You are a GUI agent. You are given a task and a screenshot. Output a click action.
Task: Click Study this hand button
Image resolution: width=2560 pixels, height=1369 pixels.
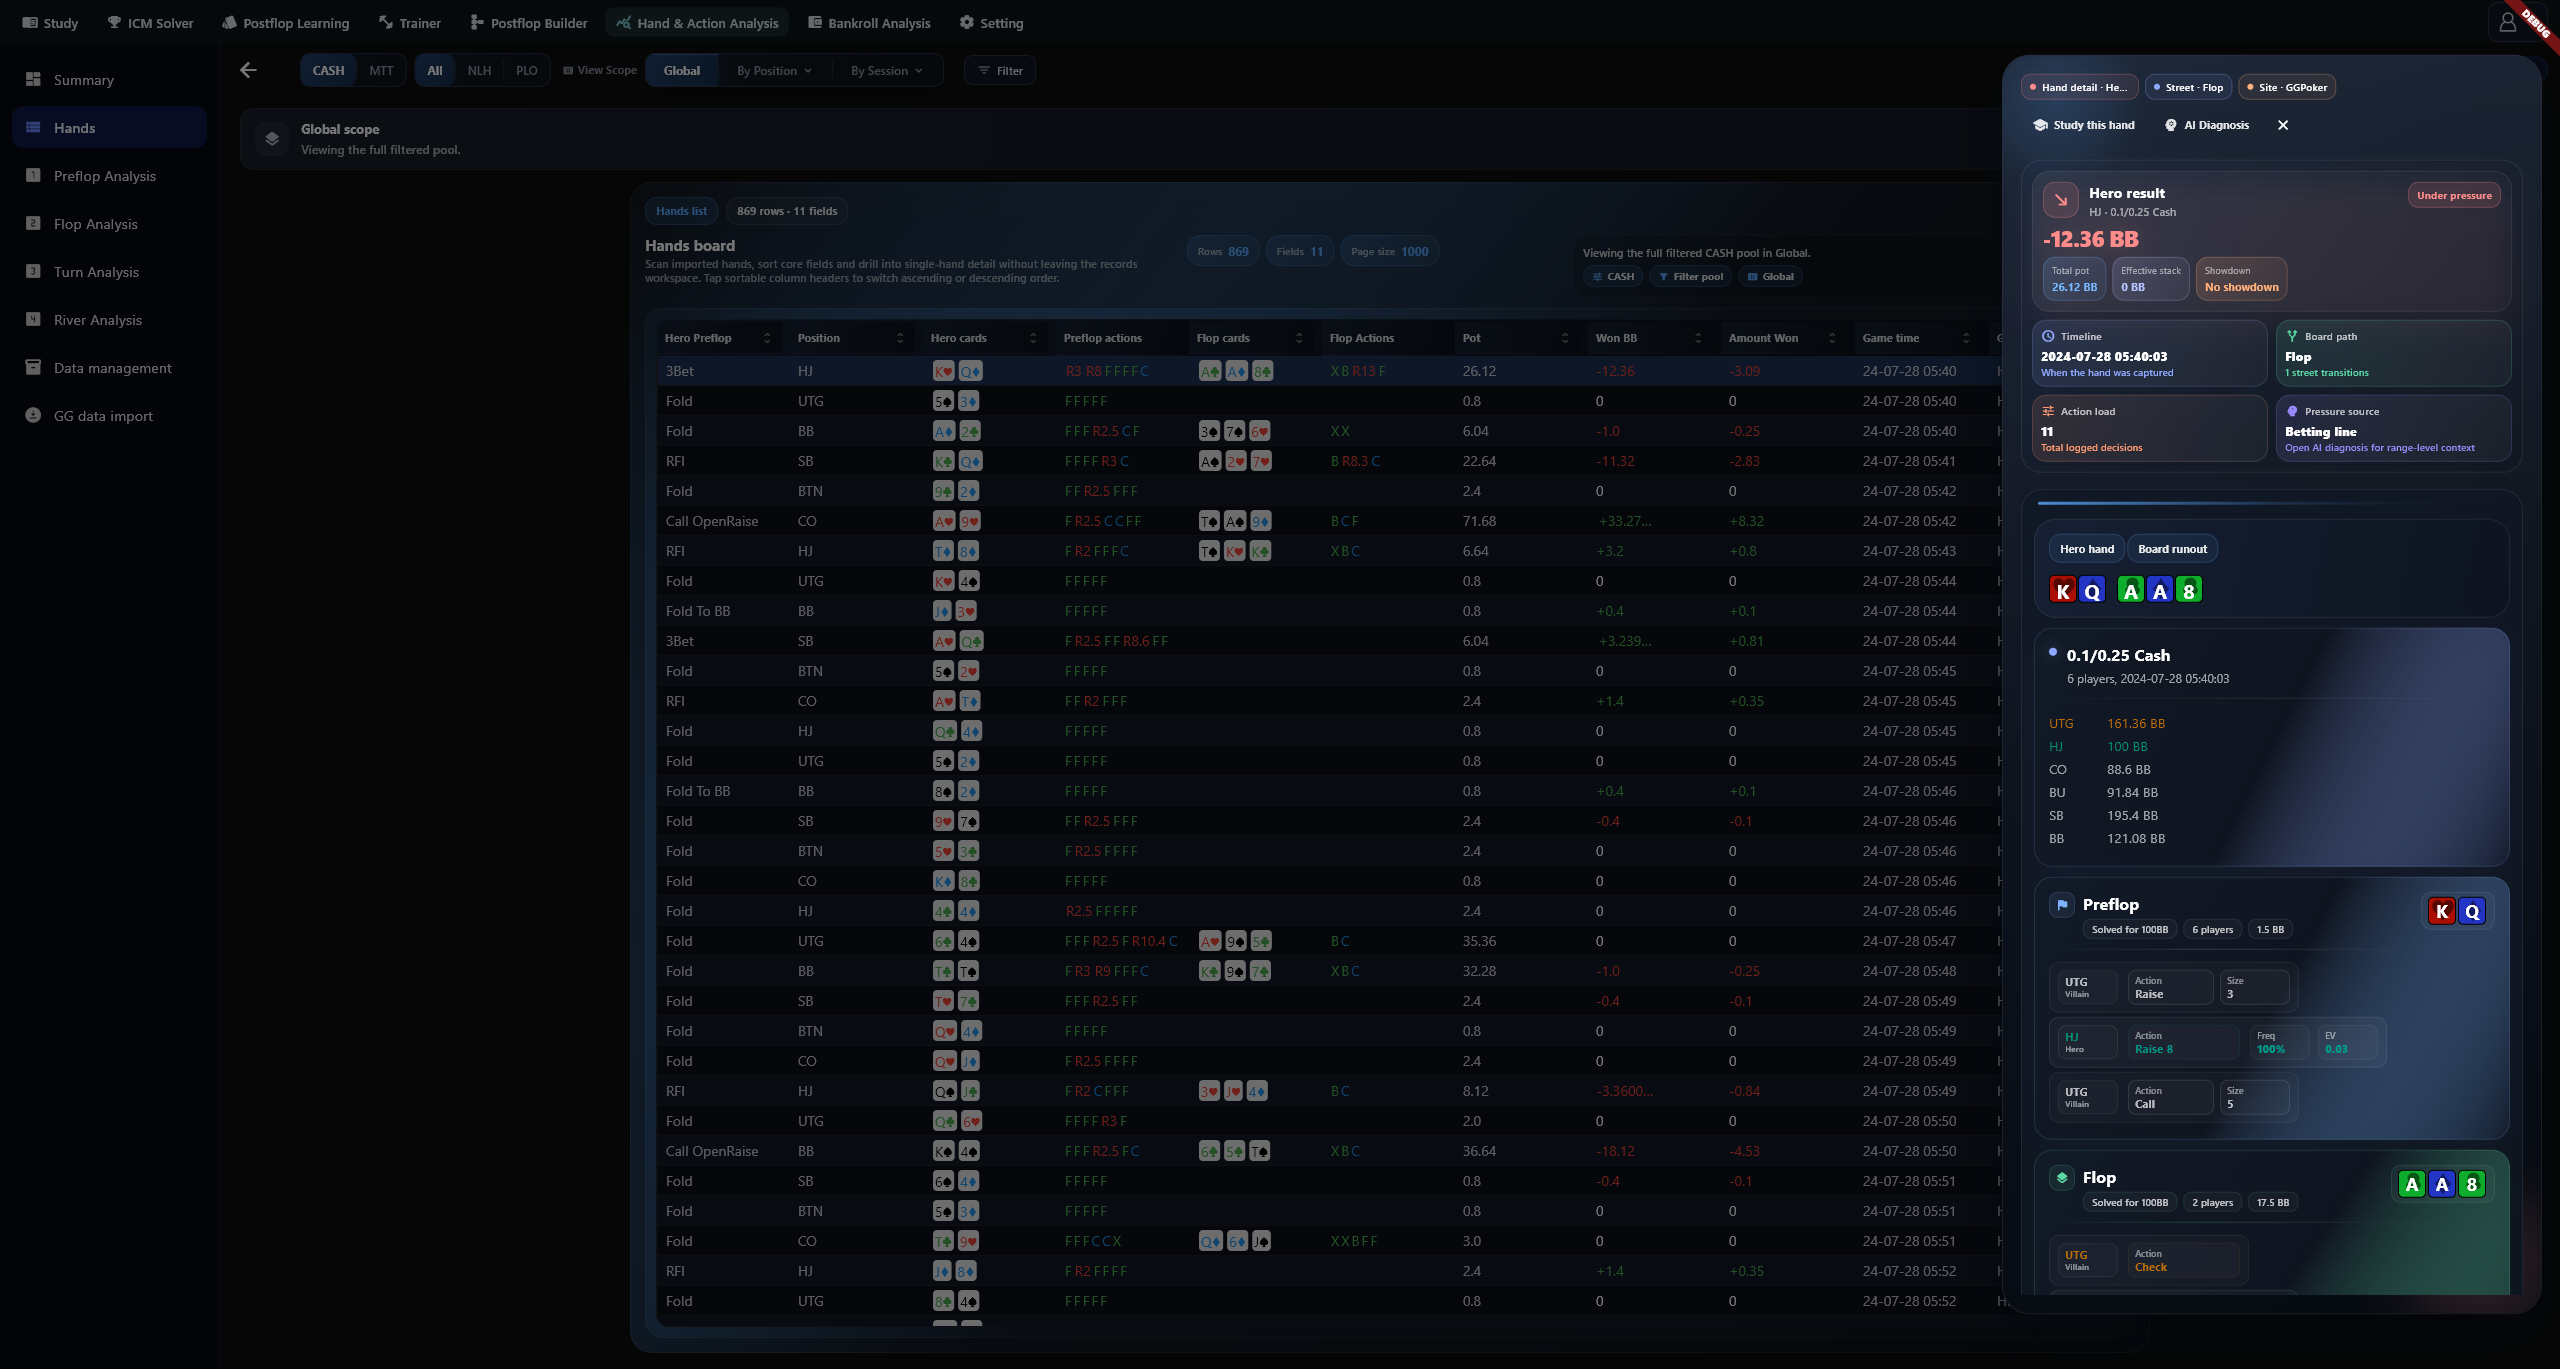tap(2084, 125)
